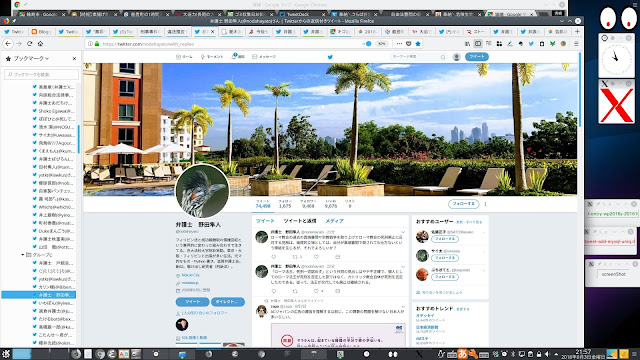Open the Firefox hamburger menu
This screenshot has height=360, width=640.
coord(576,44)
